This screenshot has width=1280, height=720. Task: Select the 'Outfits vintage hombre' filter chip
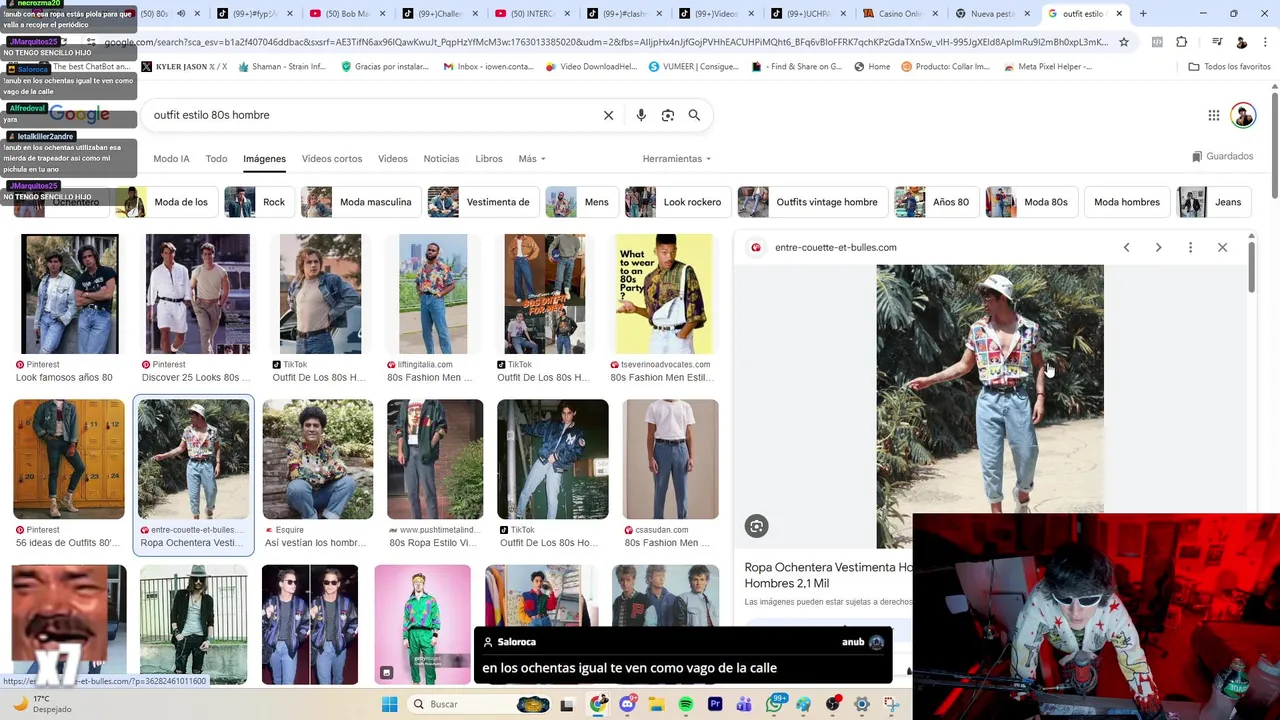pos(812,202)
